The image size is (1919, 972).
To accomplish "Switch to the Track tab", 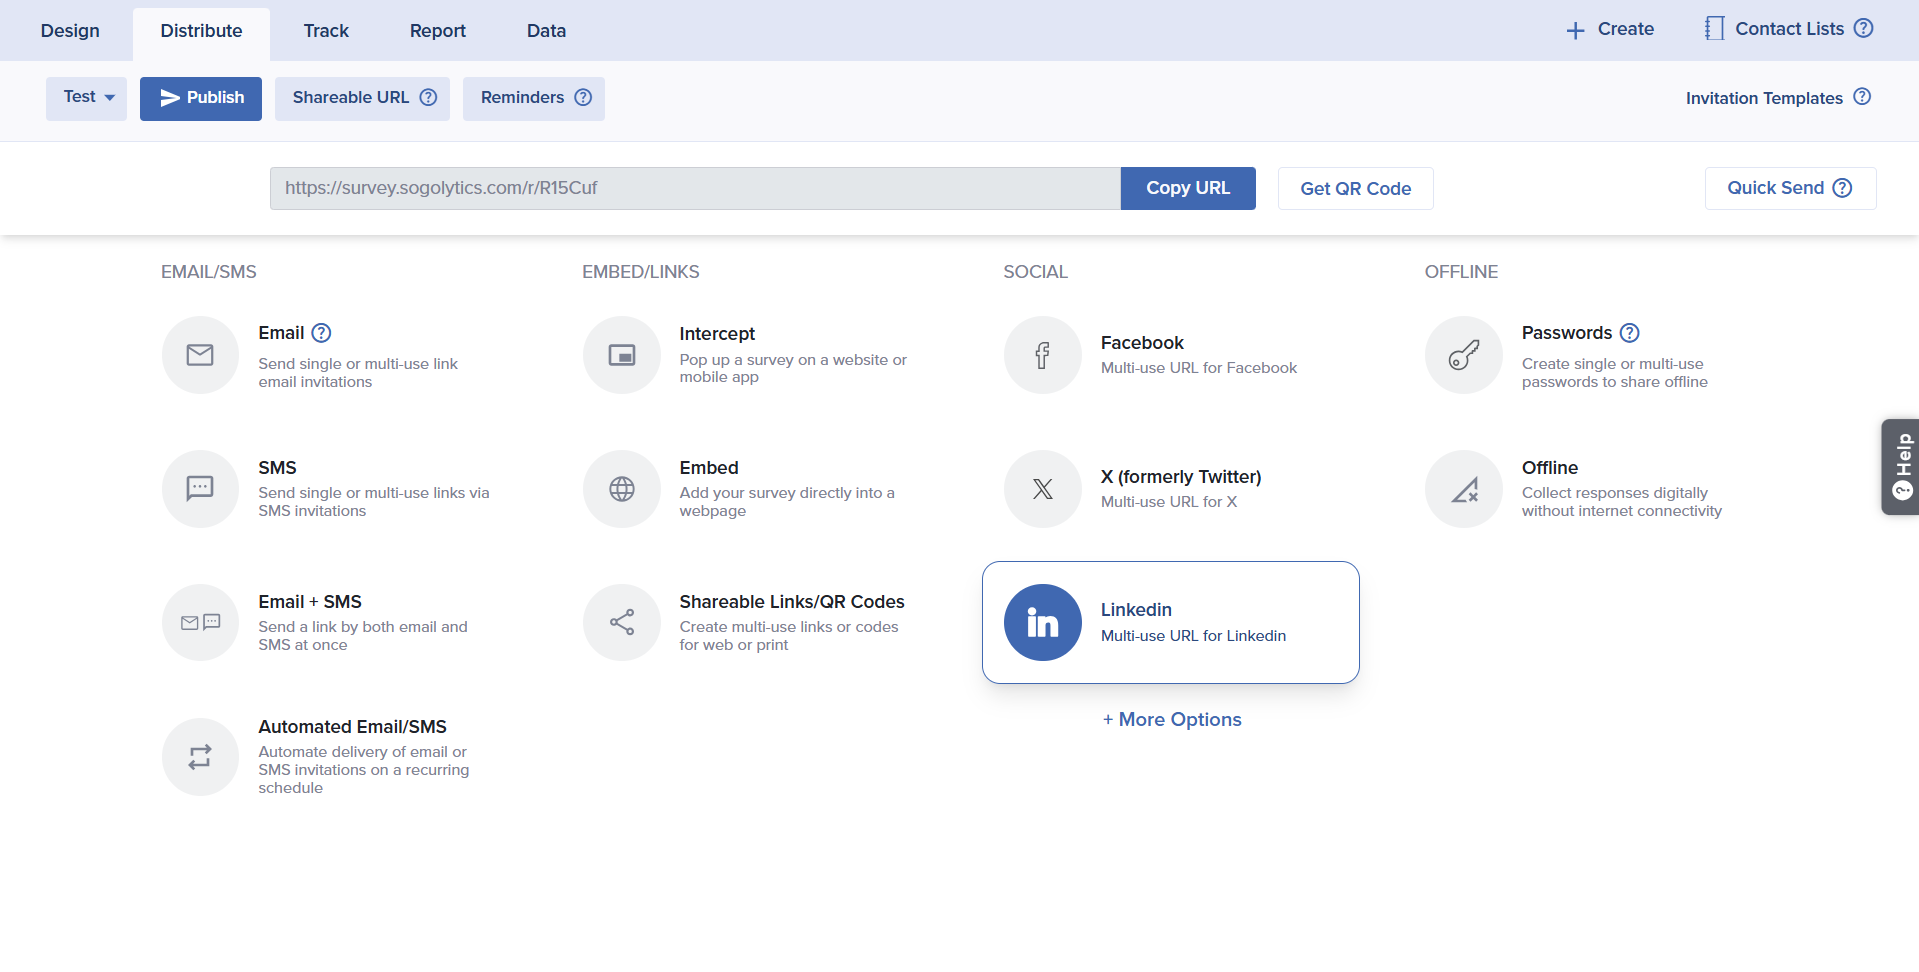I will click(326, 31).
